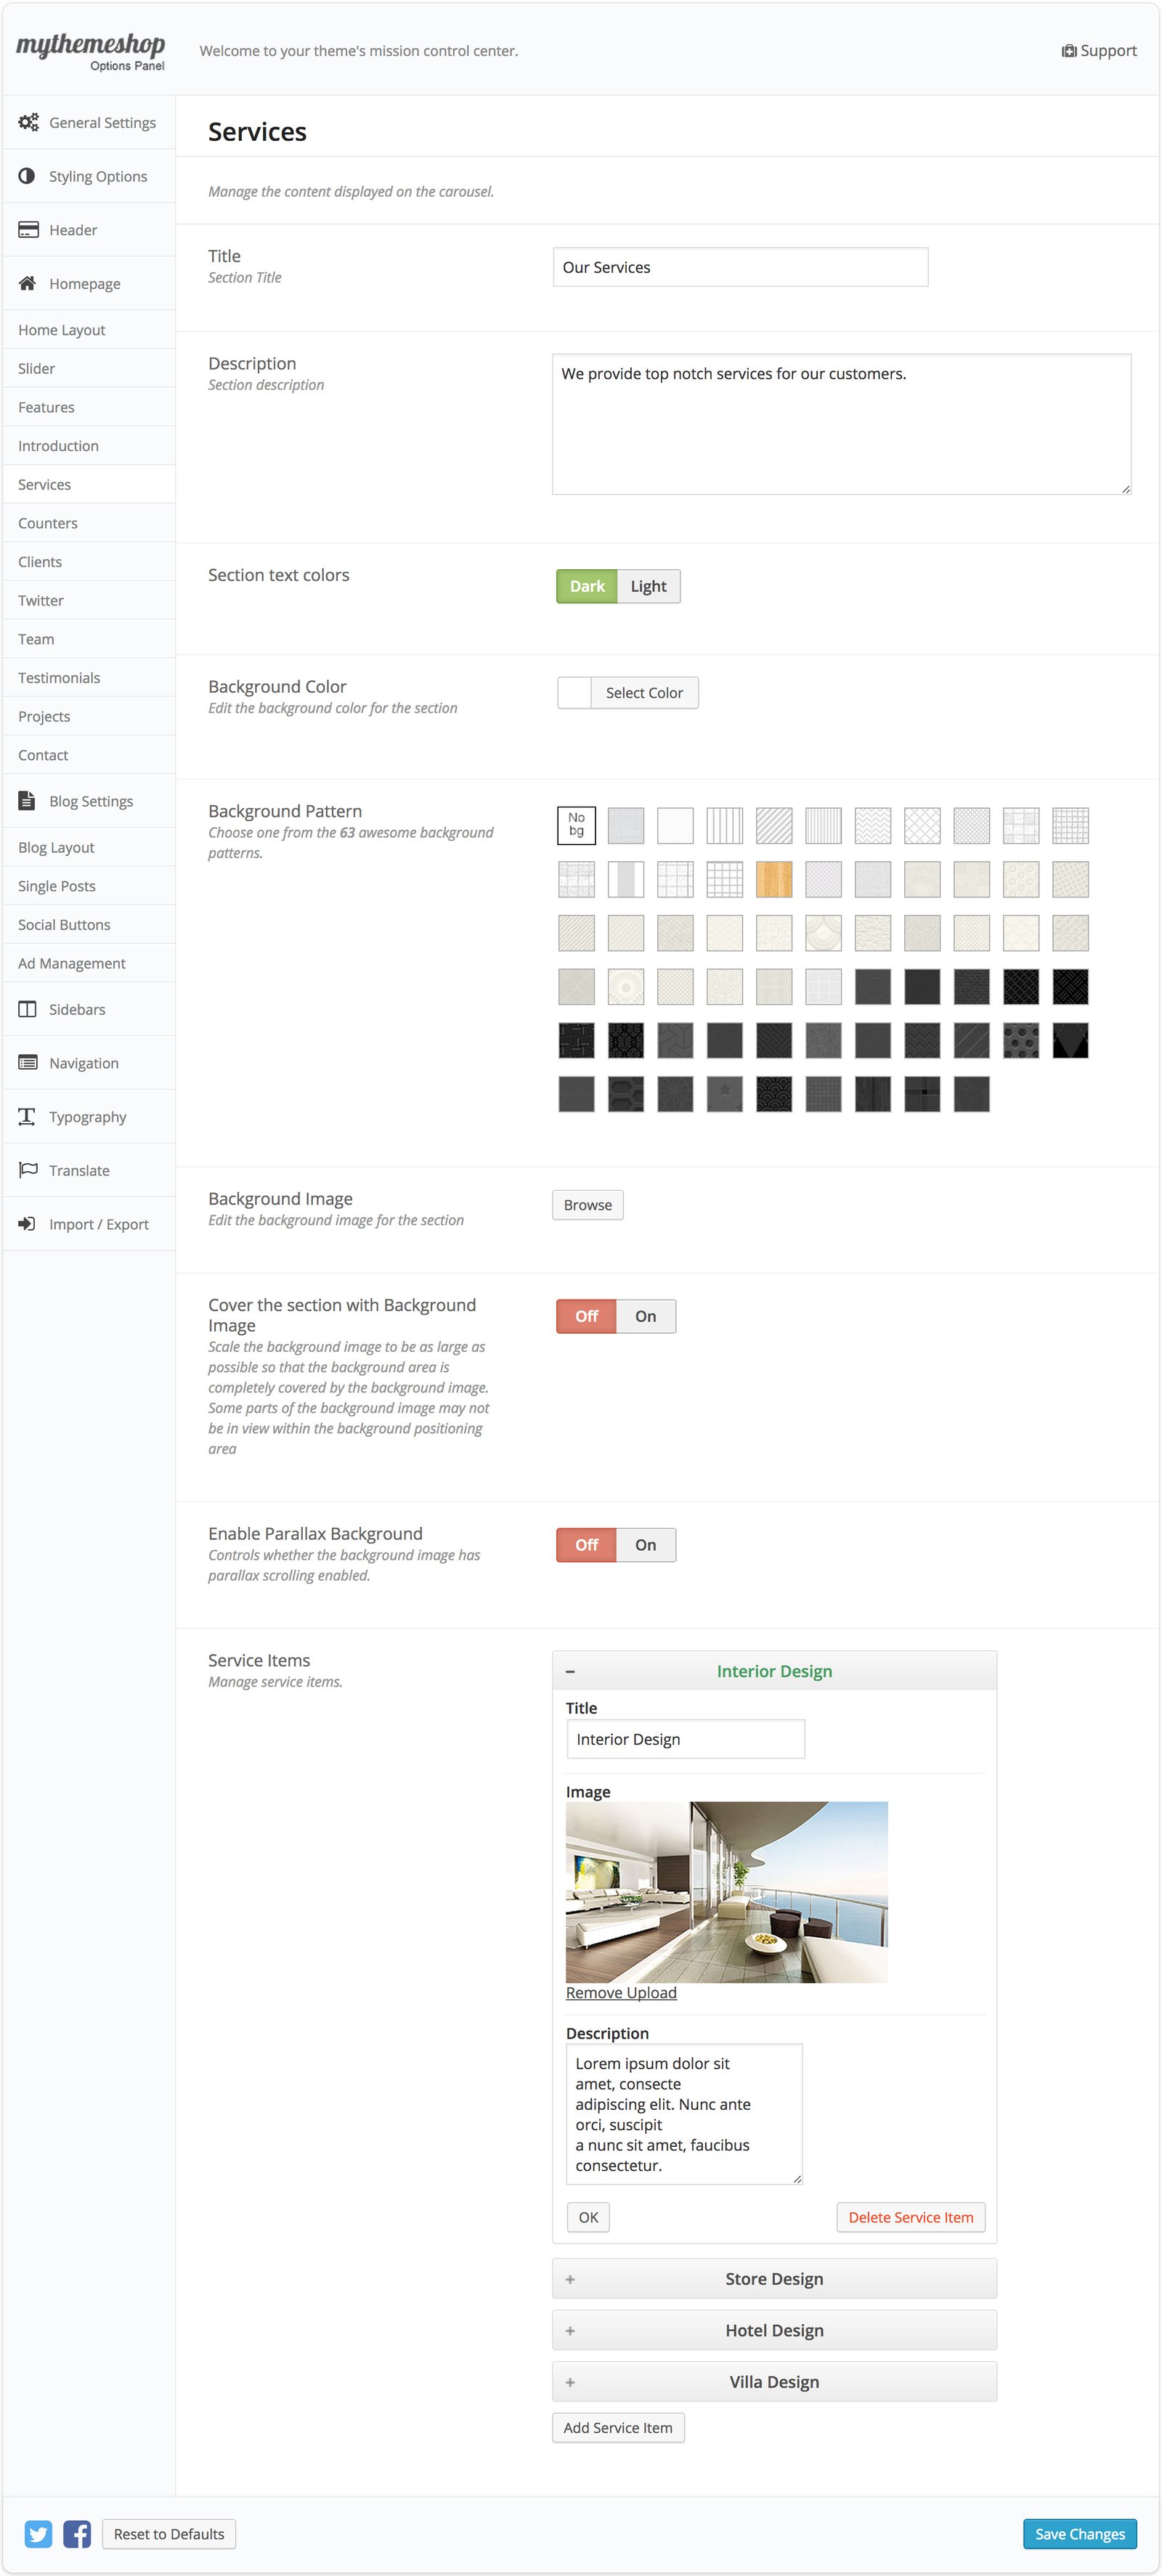Expand the Hotel Design service item
The image size is (1162, 2576).
pos(773,2329)
